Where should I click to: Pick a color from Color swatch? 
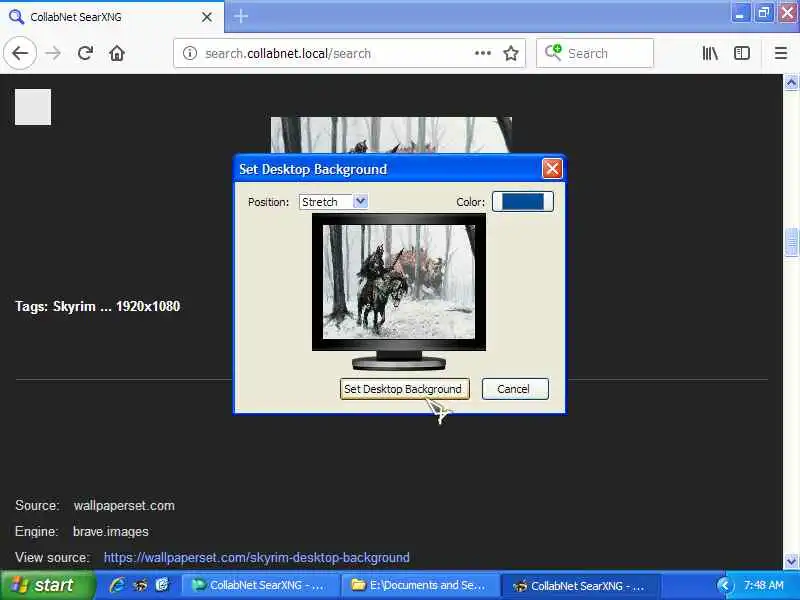pos(522,202)
